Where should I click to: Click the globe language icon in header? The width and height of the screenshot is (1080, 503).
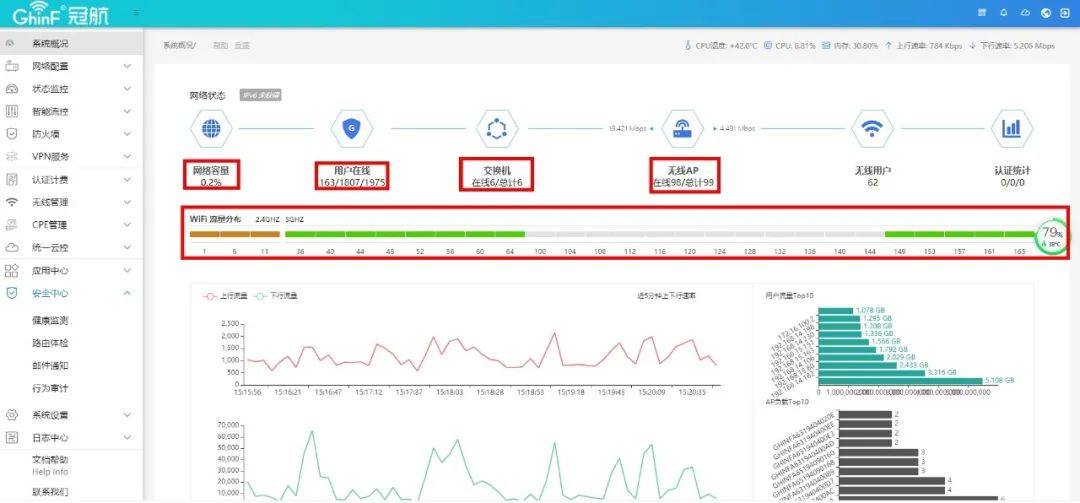1046,12
